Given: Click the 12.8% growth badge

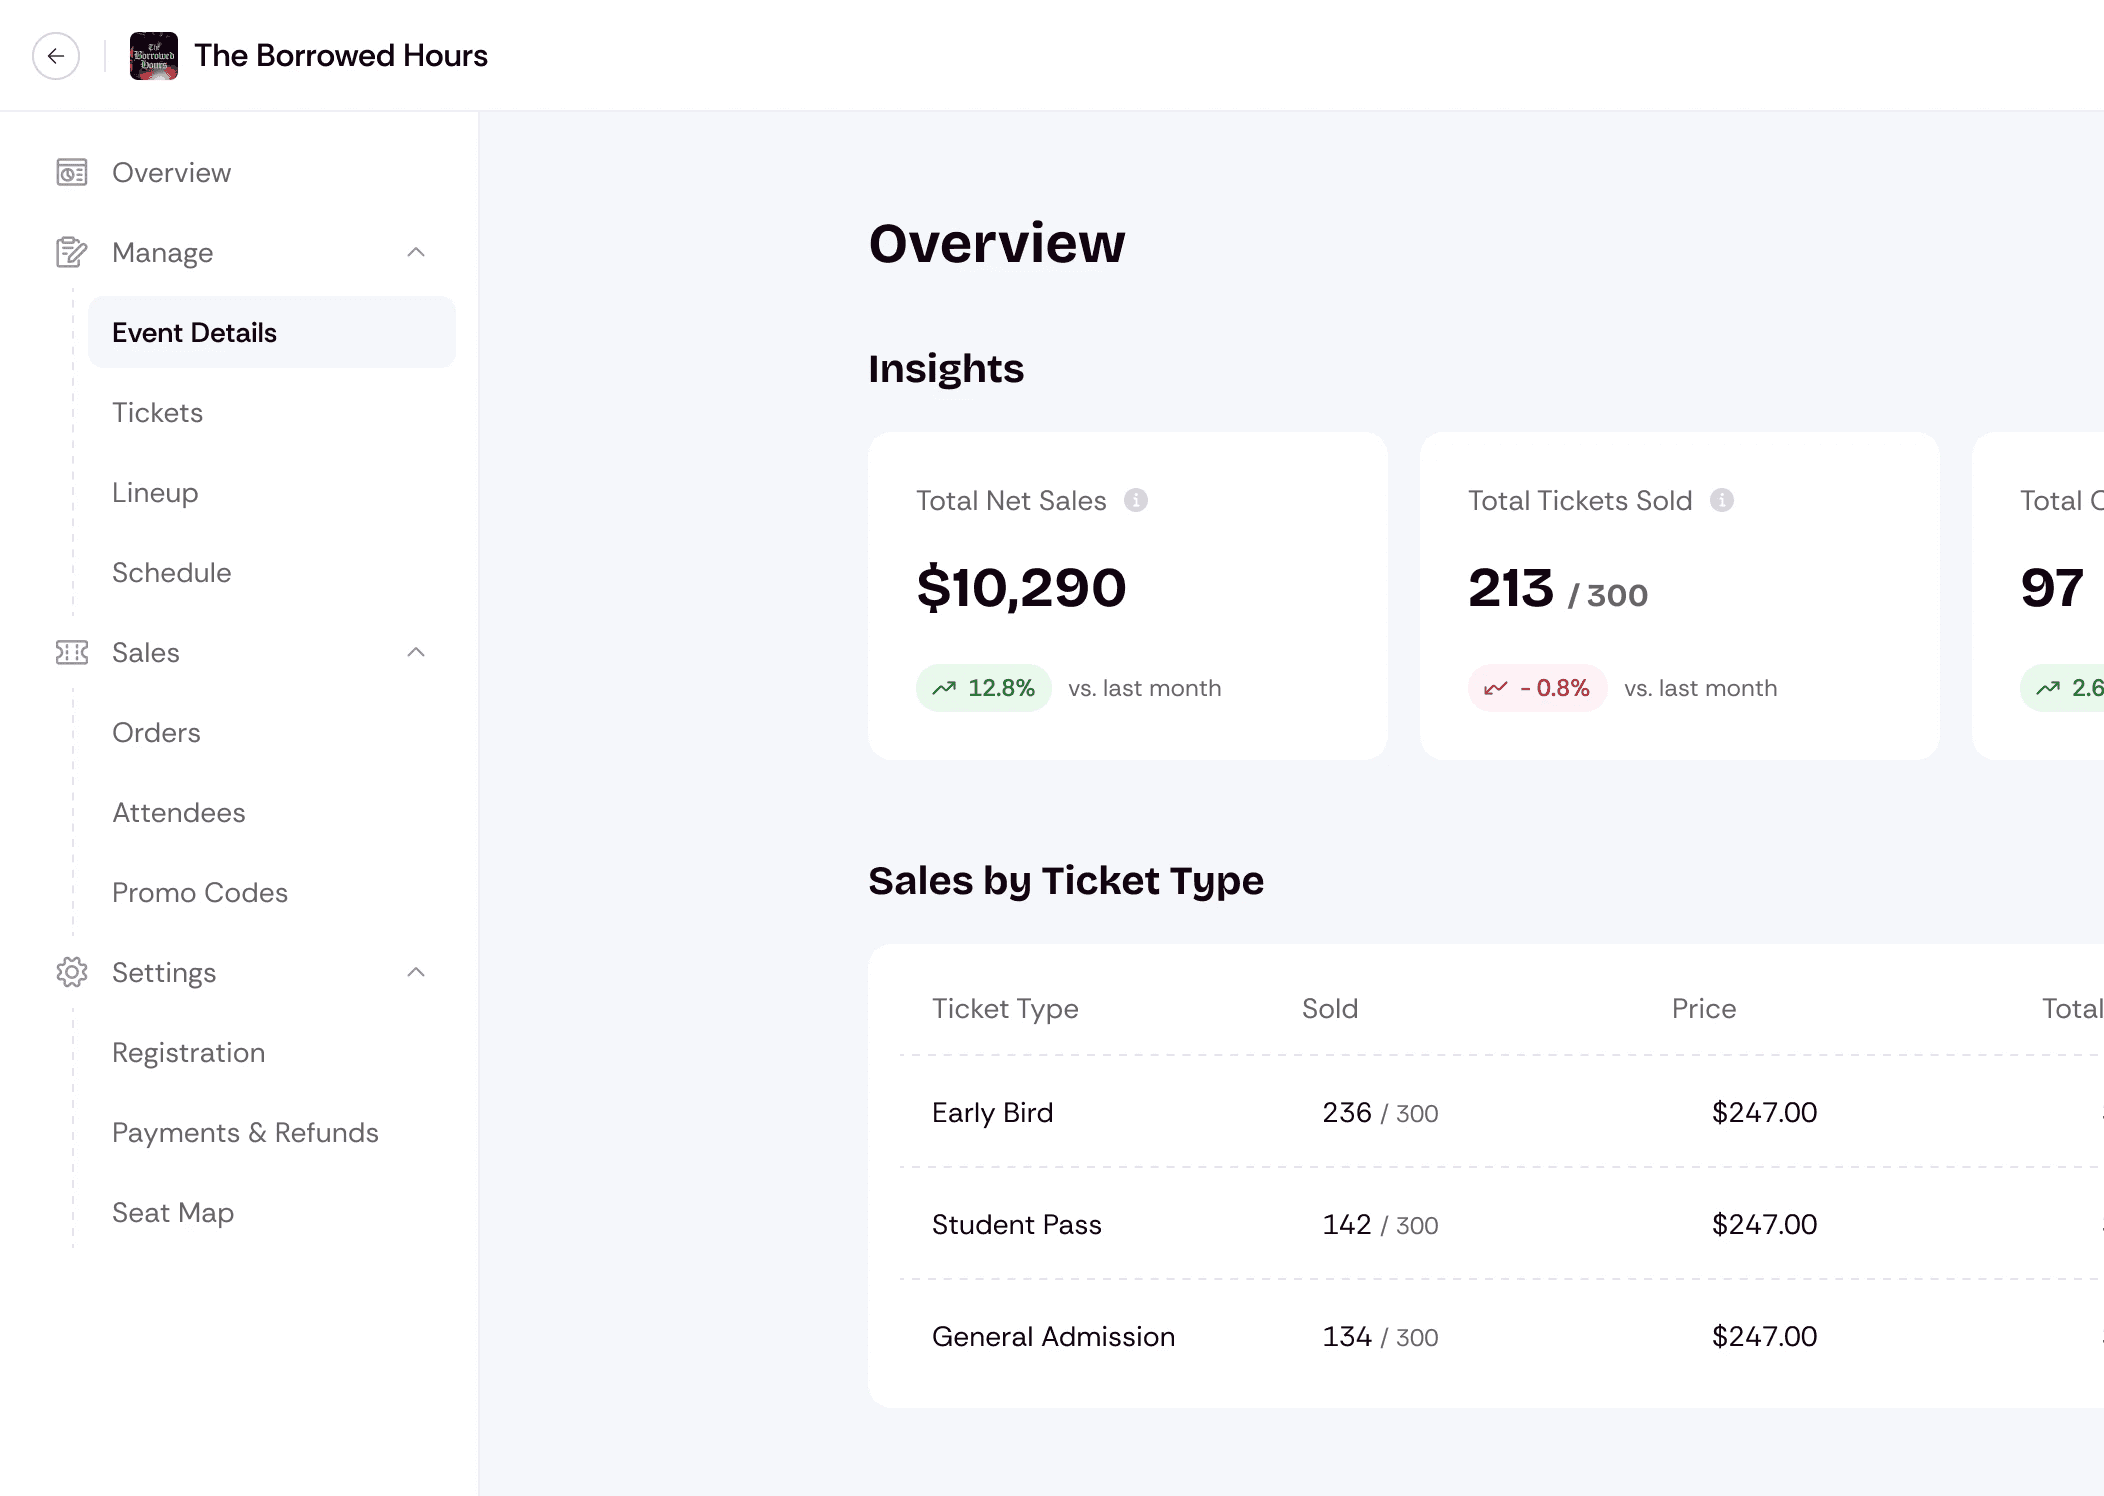Looking at the screenshot, I should (x=984, y=688).
